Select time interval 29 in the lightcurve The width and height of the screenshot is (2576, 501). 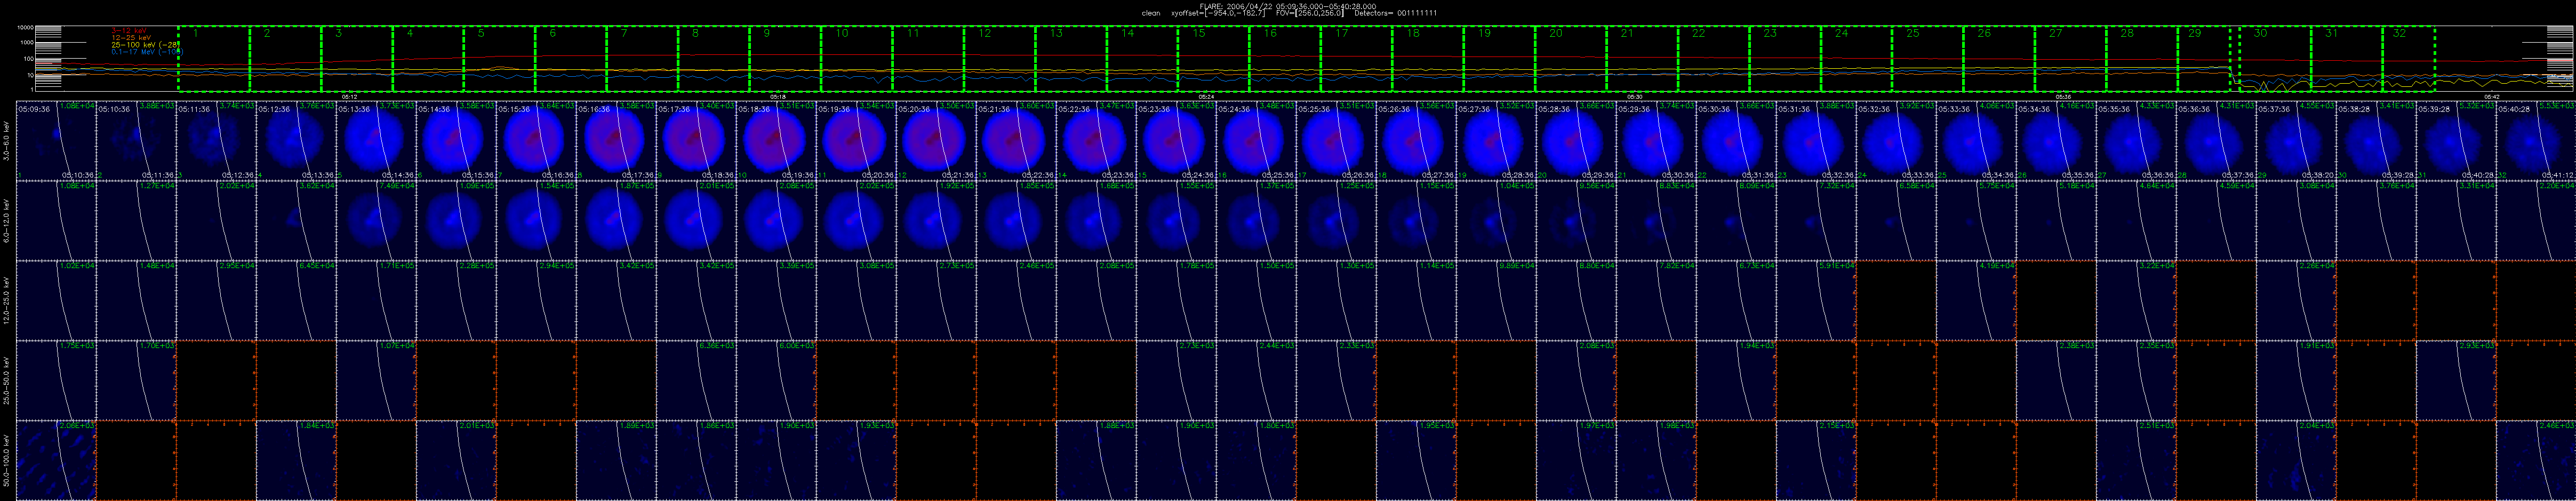click(2204, 60)
